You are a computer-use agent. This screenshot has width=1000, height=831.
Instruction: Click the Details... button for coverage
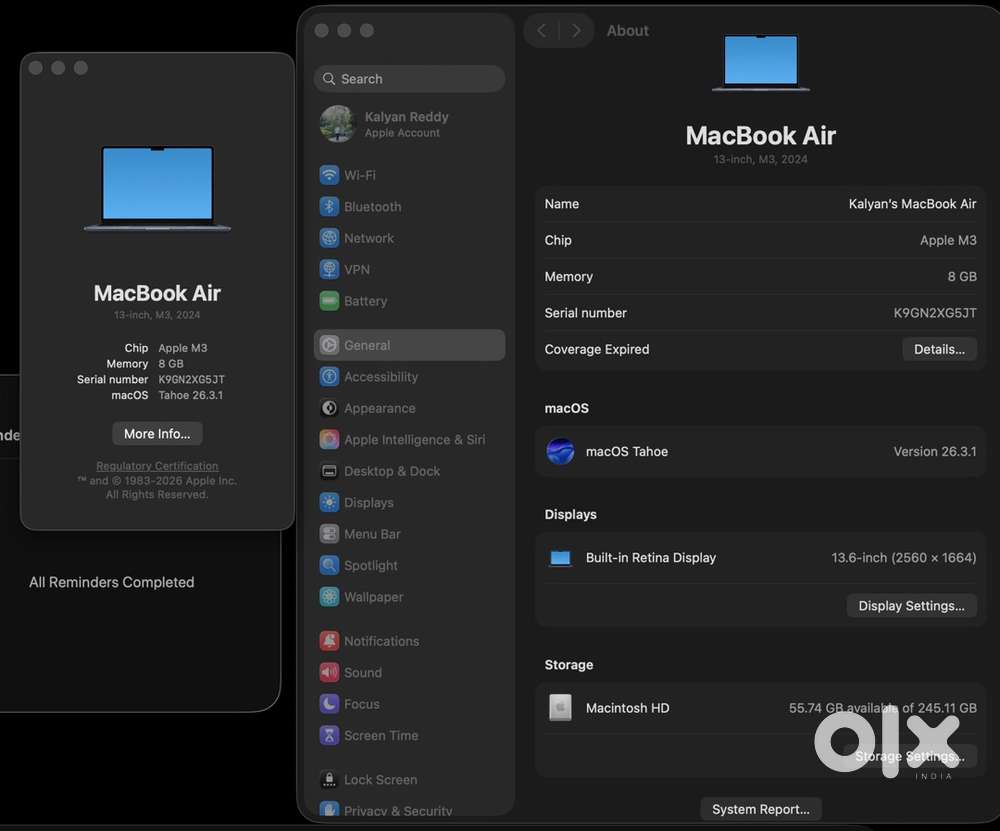point(939,349)
